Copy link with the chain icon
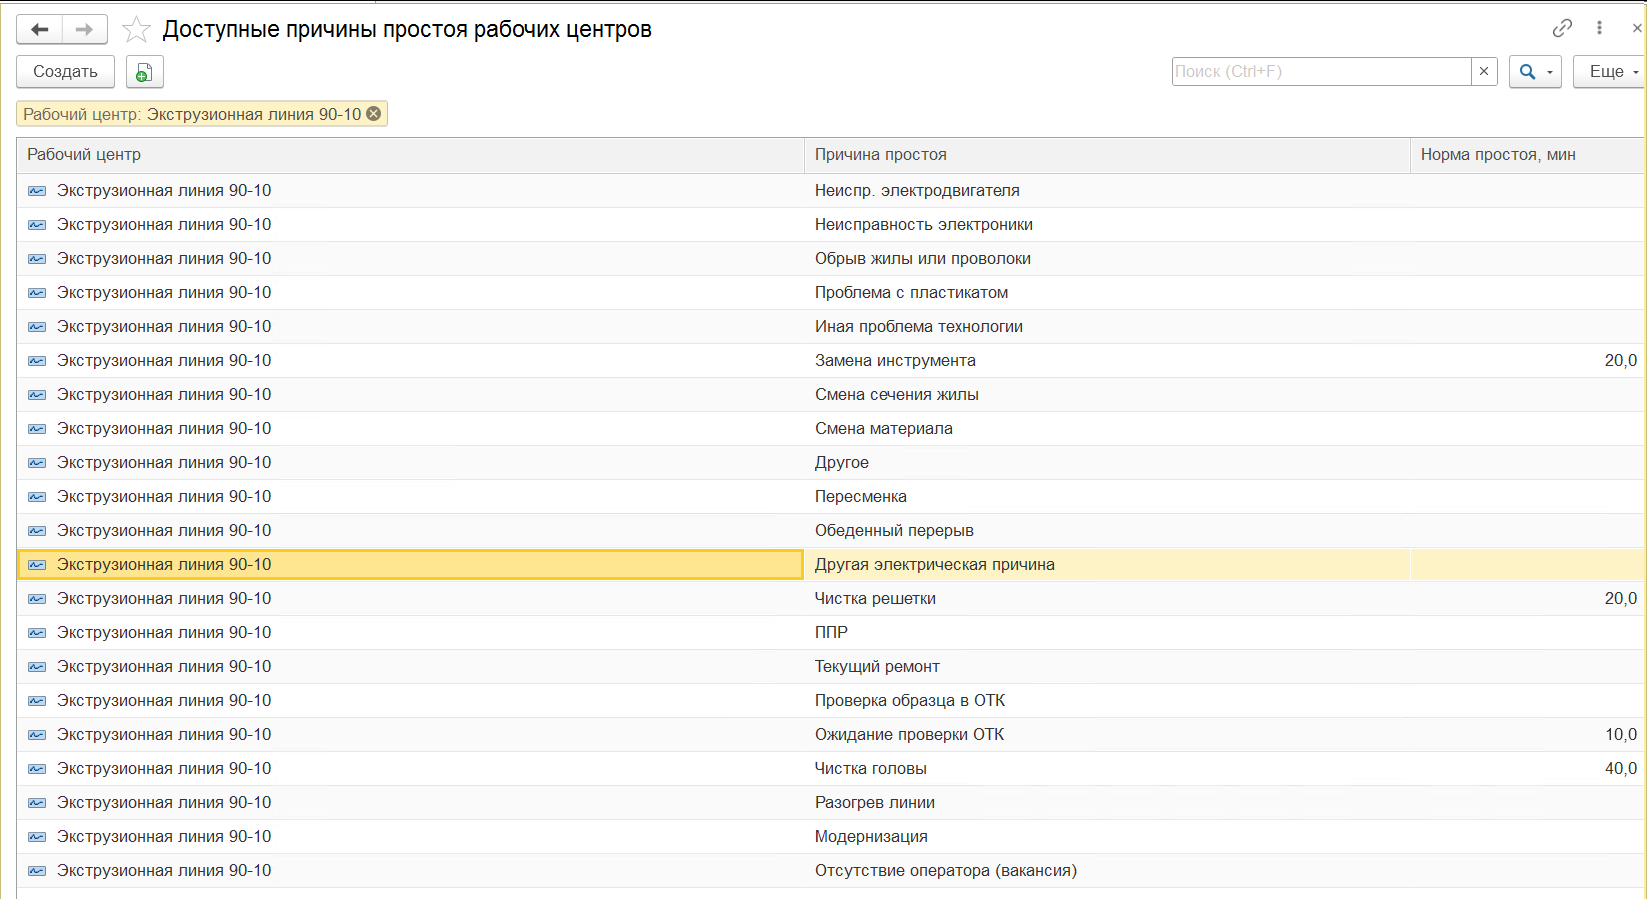The width and height of the screenshot is (1647, 899). [1562, 28]
